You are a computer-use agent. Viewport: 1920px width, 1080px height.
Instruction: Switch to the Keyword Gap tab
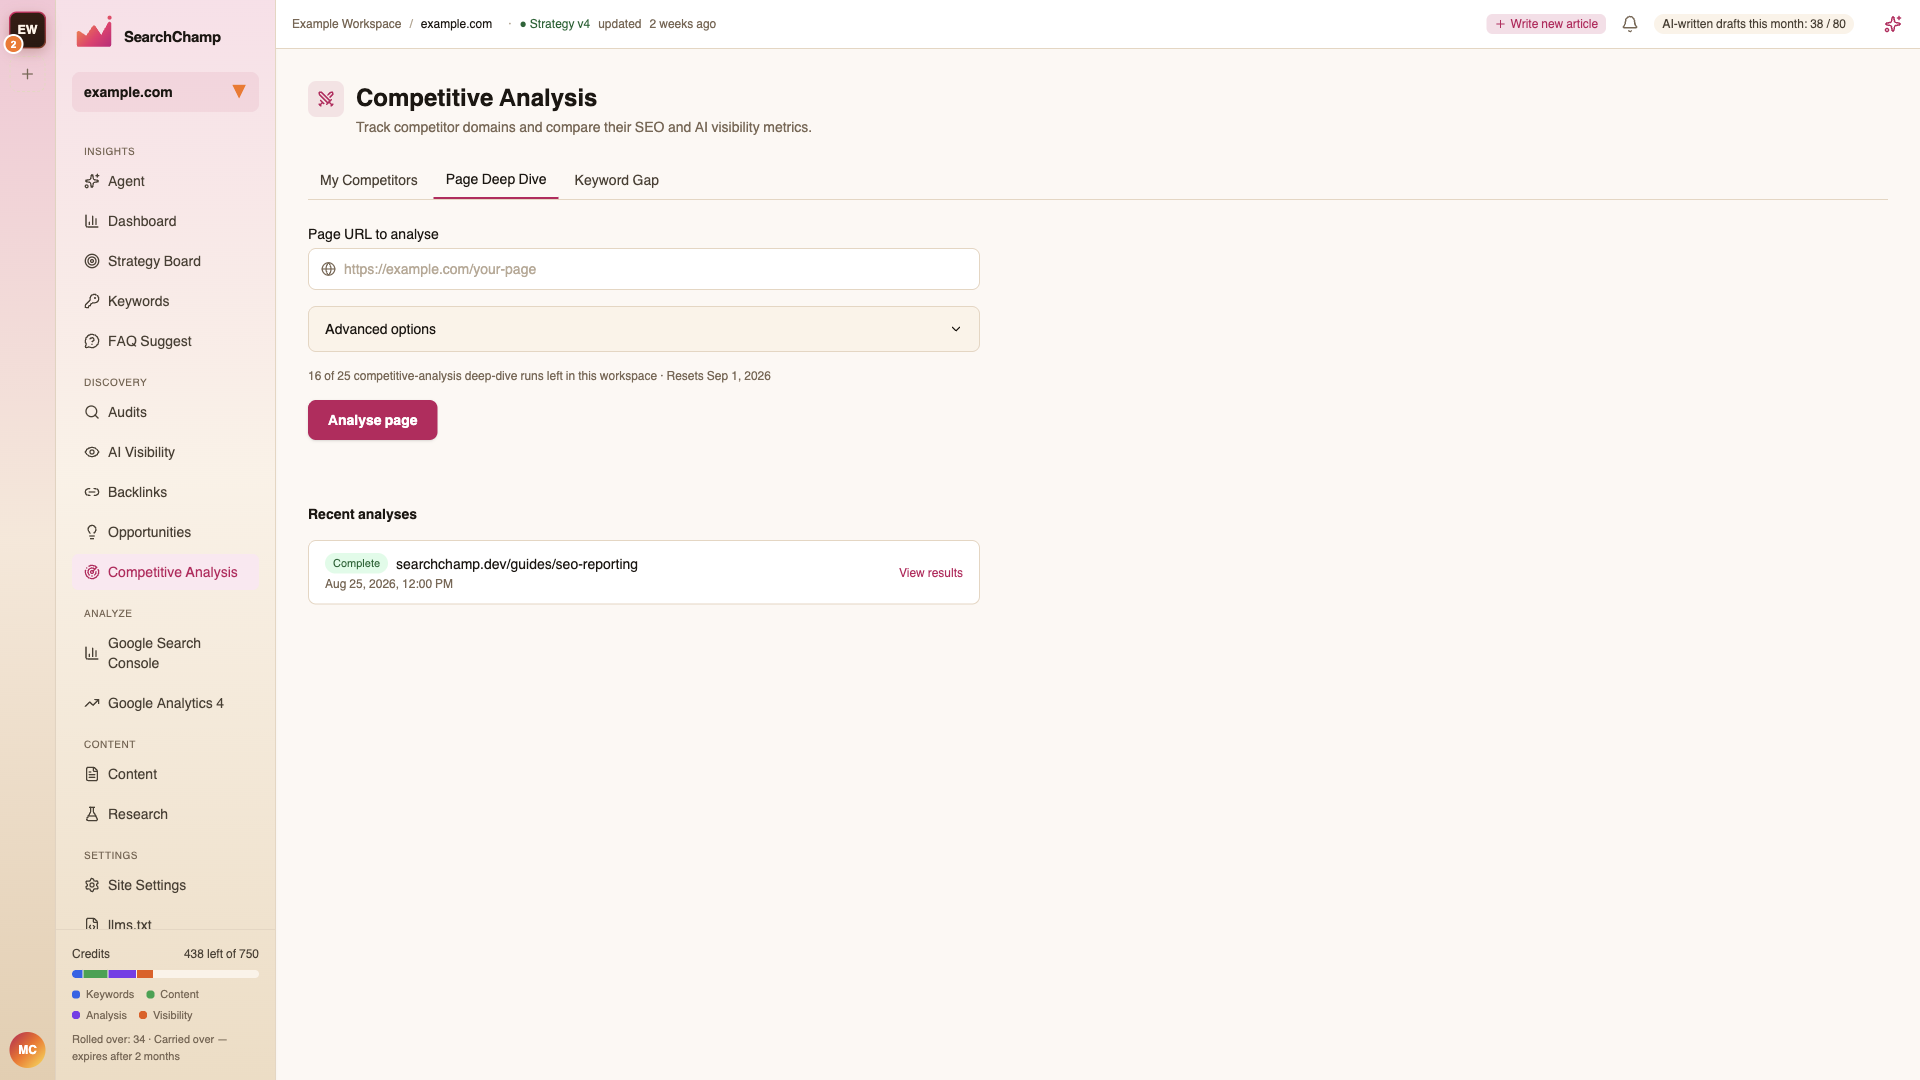pyautogui.click(x=616, y=180)
